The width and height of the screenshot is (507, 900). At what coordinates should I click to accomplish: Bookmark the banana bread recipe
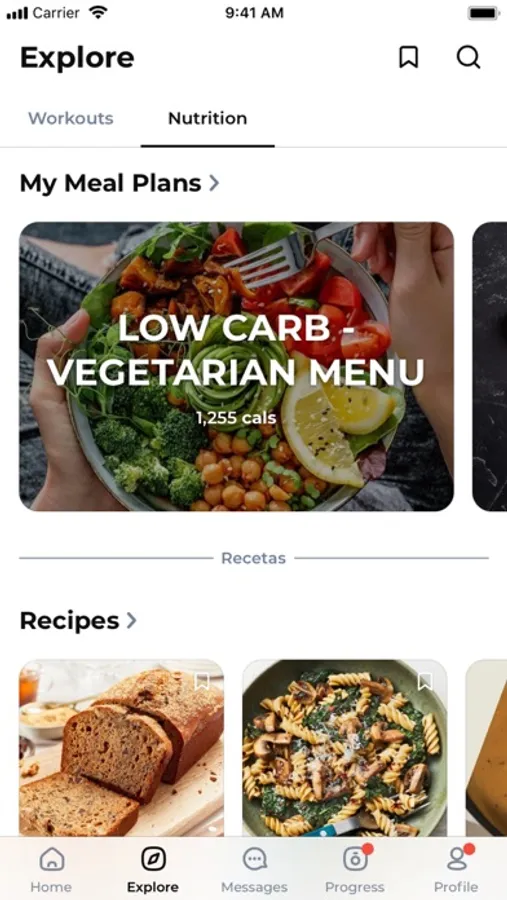(x=202, y=681)
